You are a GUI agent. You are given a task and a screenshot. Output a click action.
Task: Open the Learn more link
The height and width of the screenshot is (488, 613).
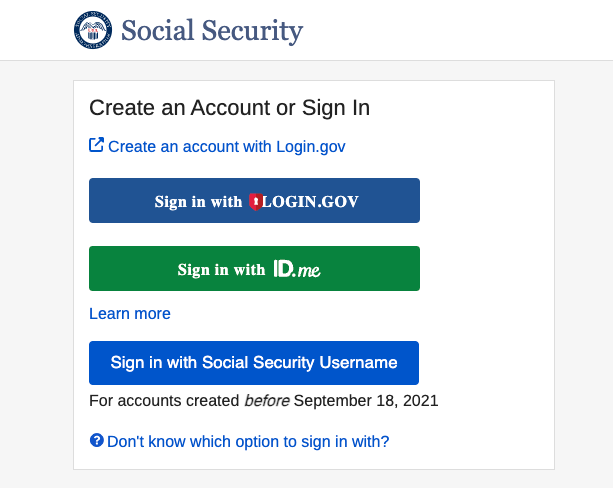tap(130, 314)
